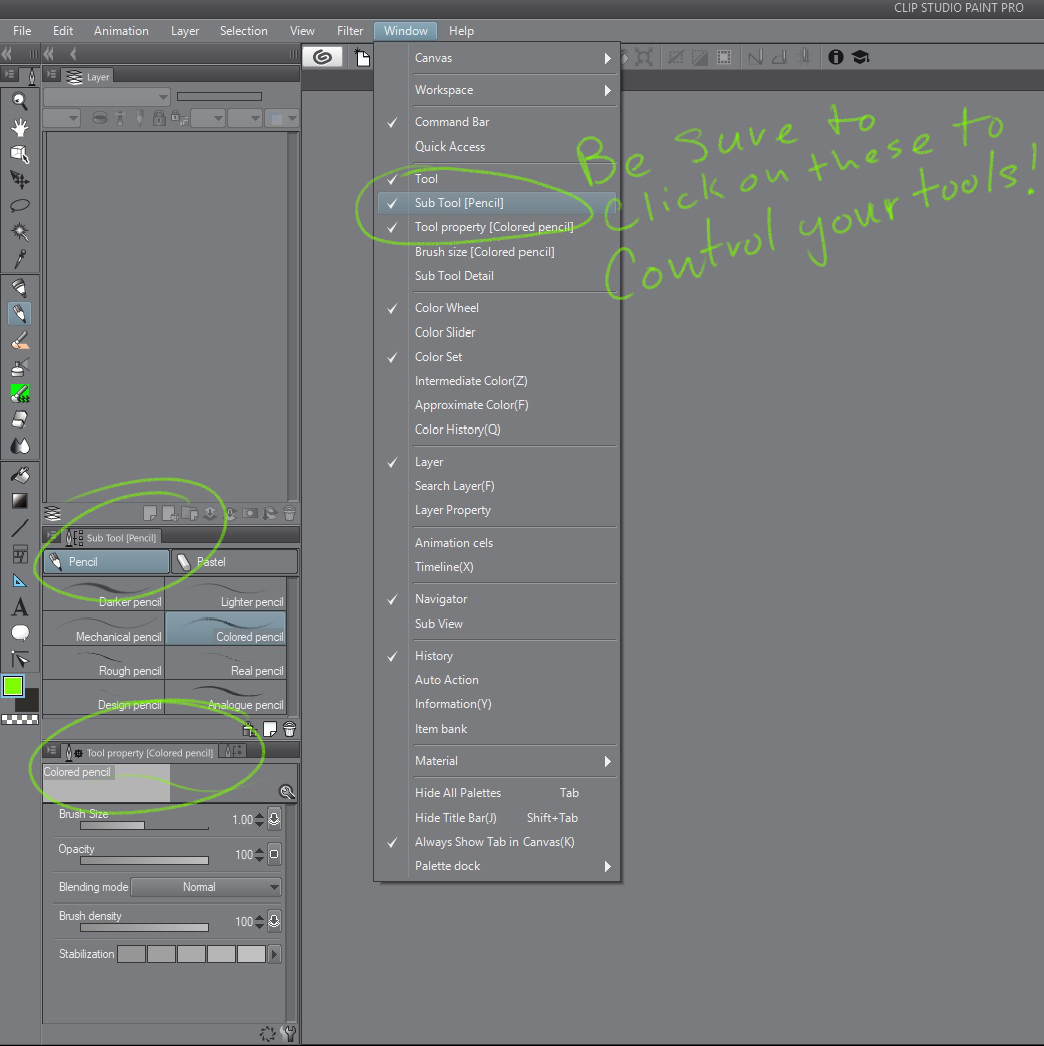Viewport: 1044px width, 1046px height.
Task: Expand the Workspace submenu
Action: [497, 90]
